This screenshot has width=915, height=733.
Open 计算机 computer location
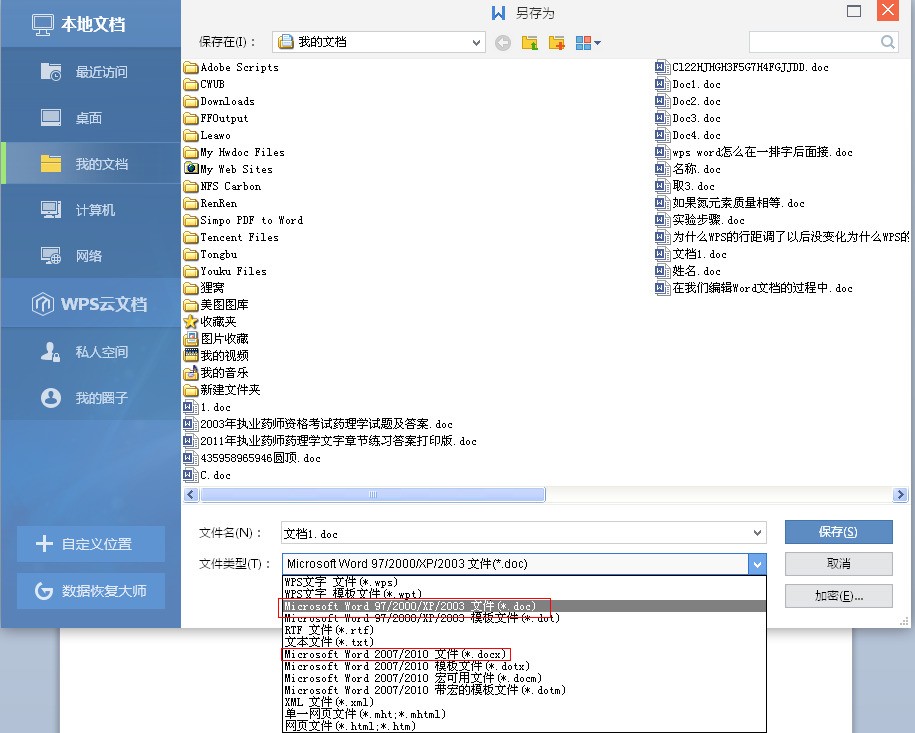point(90,210)
